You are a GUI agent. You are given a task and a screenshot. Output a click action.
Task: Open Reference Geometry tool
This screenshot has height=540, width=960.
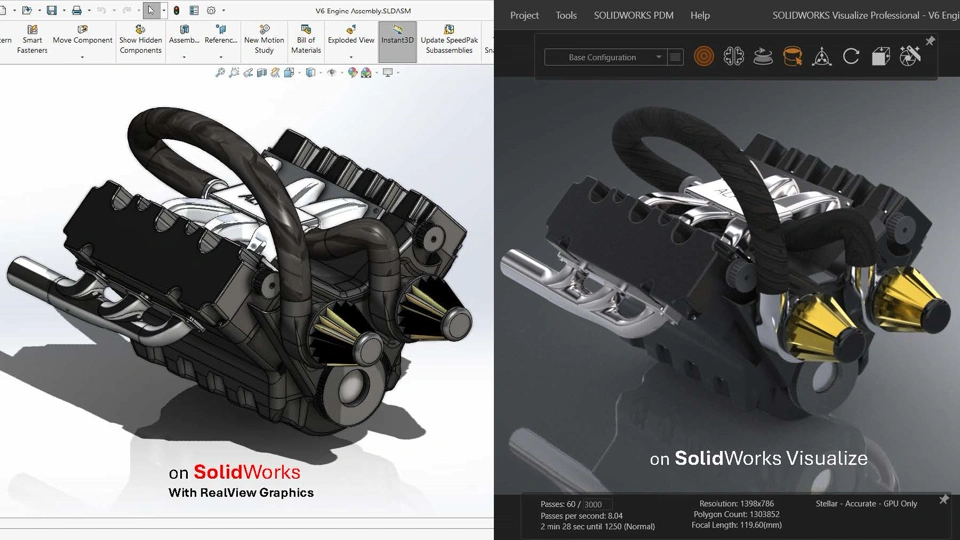click(221, 35)
